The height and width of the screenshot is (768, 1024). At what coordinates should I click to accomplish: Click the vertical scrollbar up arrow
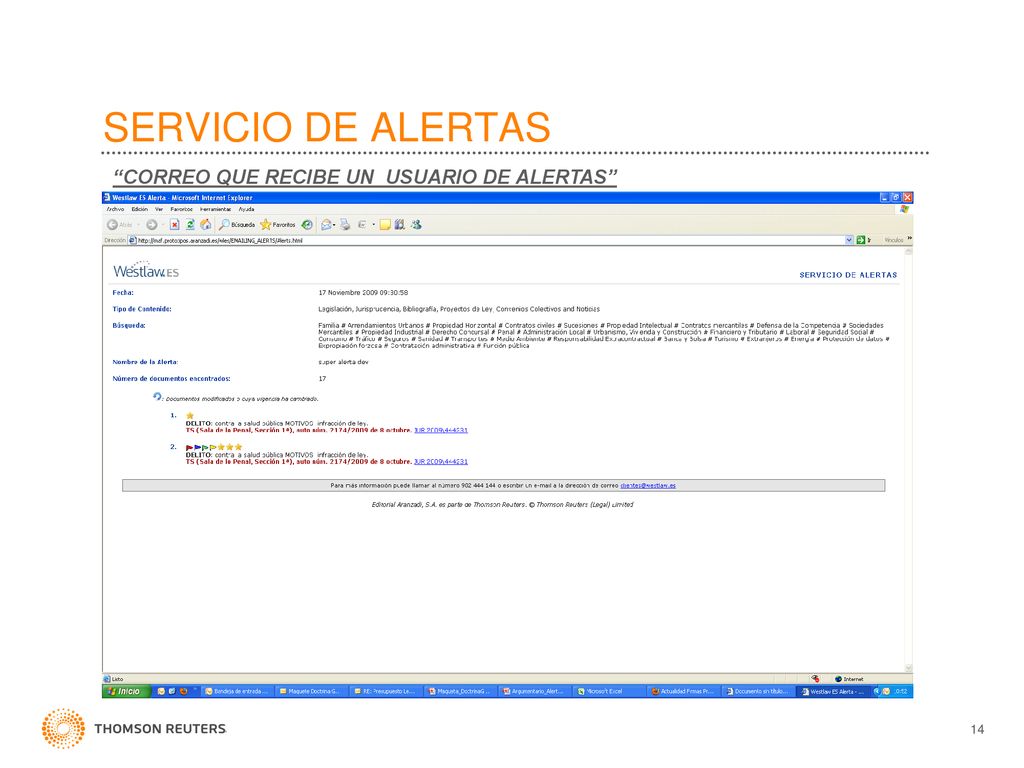tap(908, 251)
